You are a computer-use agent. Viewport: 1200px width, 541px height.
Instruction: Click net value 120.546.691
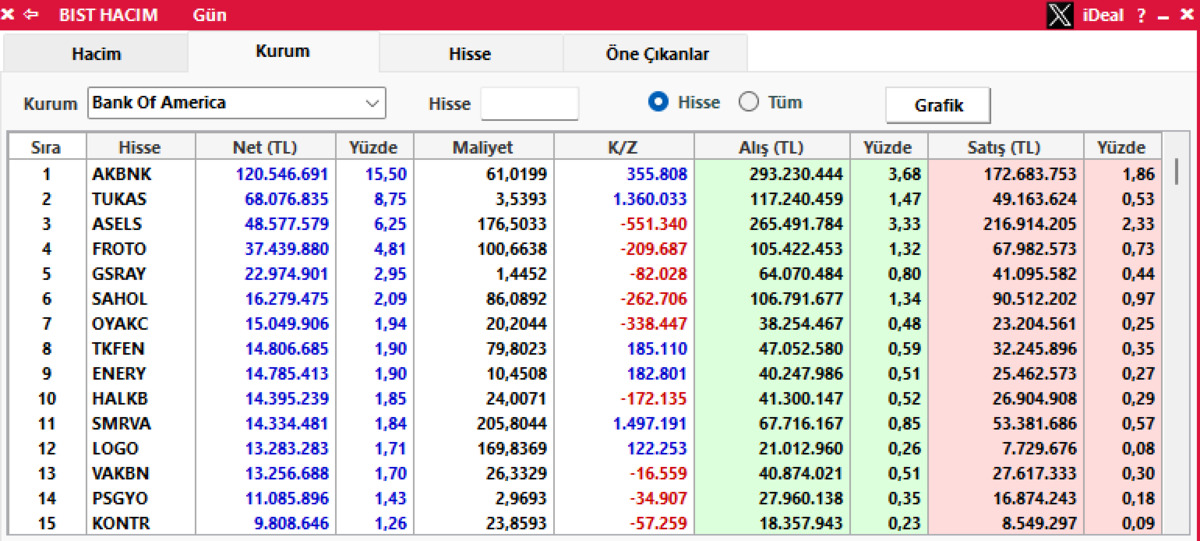point(282,174)
